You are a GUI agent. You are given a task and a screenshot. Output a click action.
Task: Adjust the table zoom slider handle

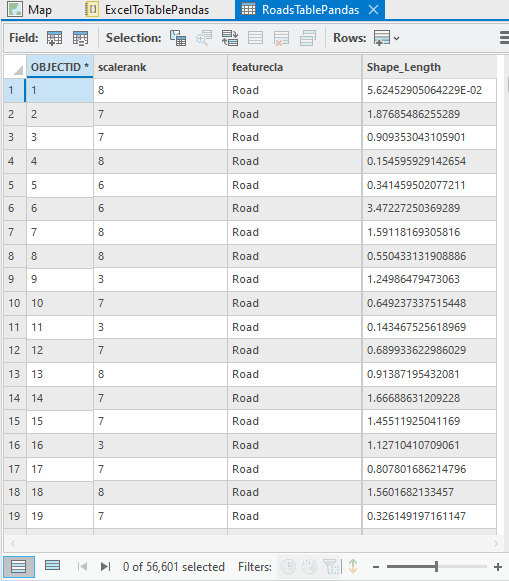click(x=436, y=567)
